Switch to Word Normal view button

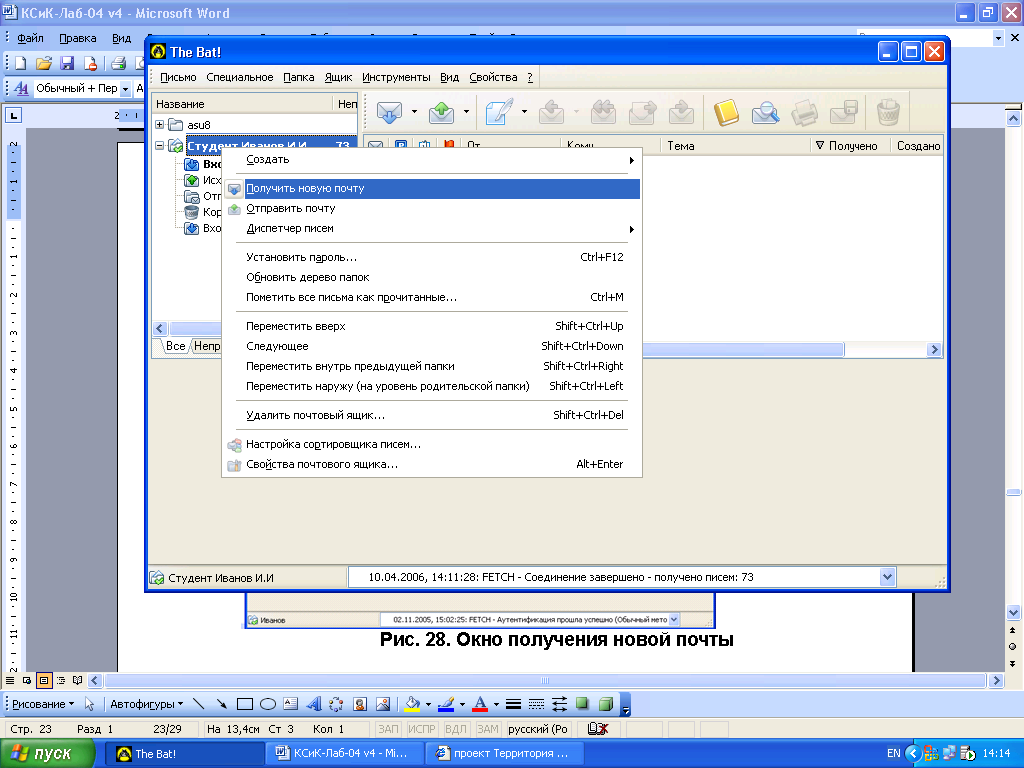[10, 680]
